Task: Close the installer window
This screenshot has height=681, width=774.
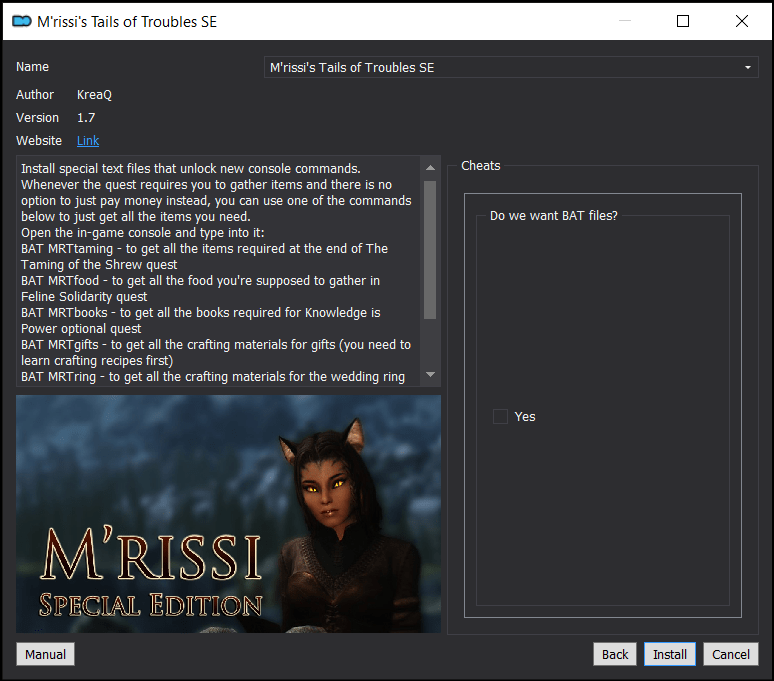Action: tap(741, 21)
